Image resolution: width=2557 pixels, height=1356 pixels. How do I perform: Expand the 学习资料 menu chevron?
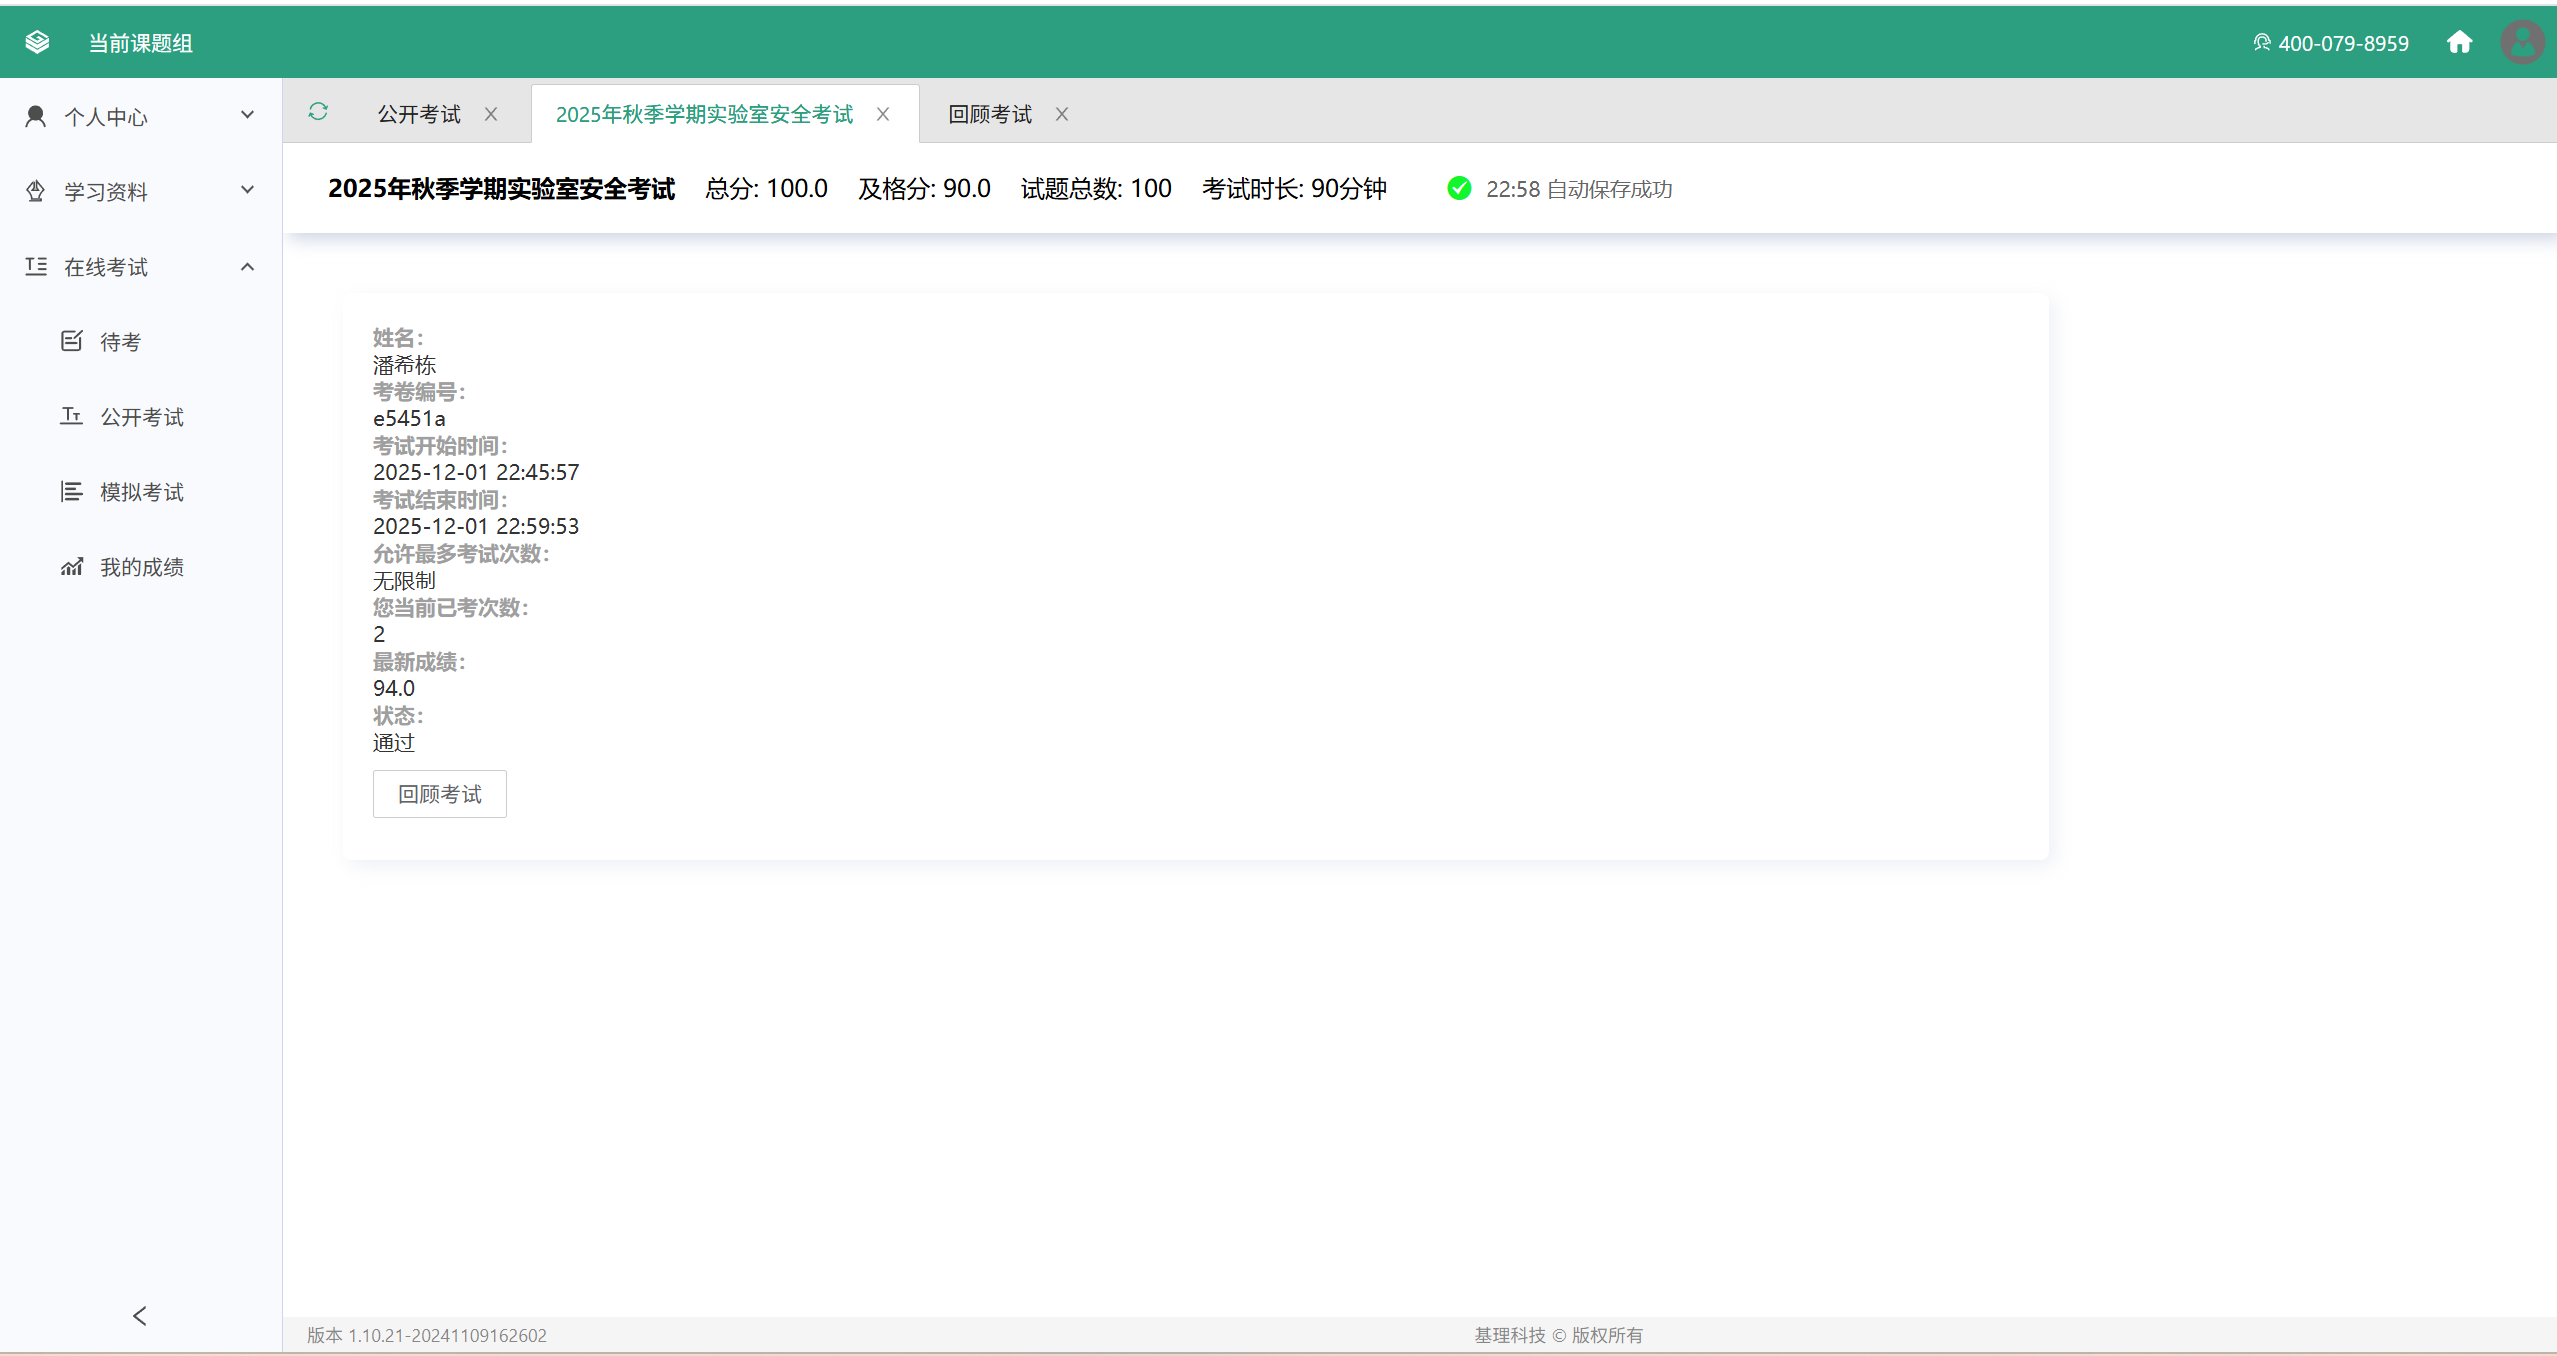(247, 190)
